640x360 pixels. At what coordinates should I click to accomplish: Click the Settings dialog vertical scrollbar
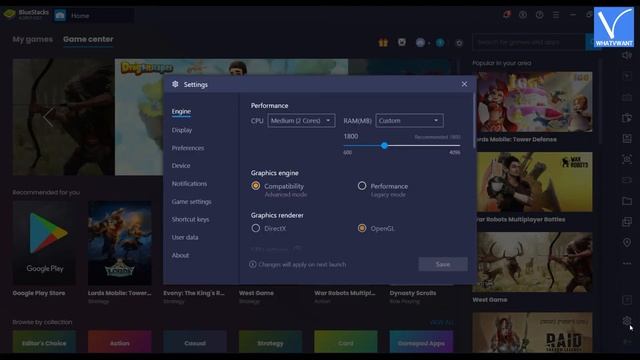[474, 120]
